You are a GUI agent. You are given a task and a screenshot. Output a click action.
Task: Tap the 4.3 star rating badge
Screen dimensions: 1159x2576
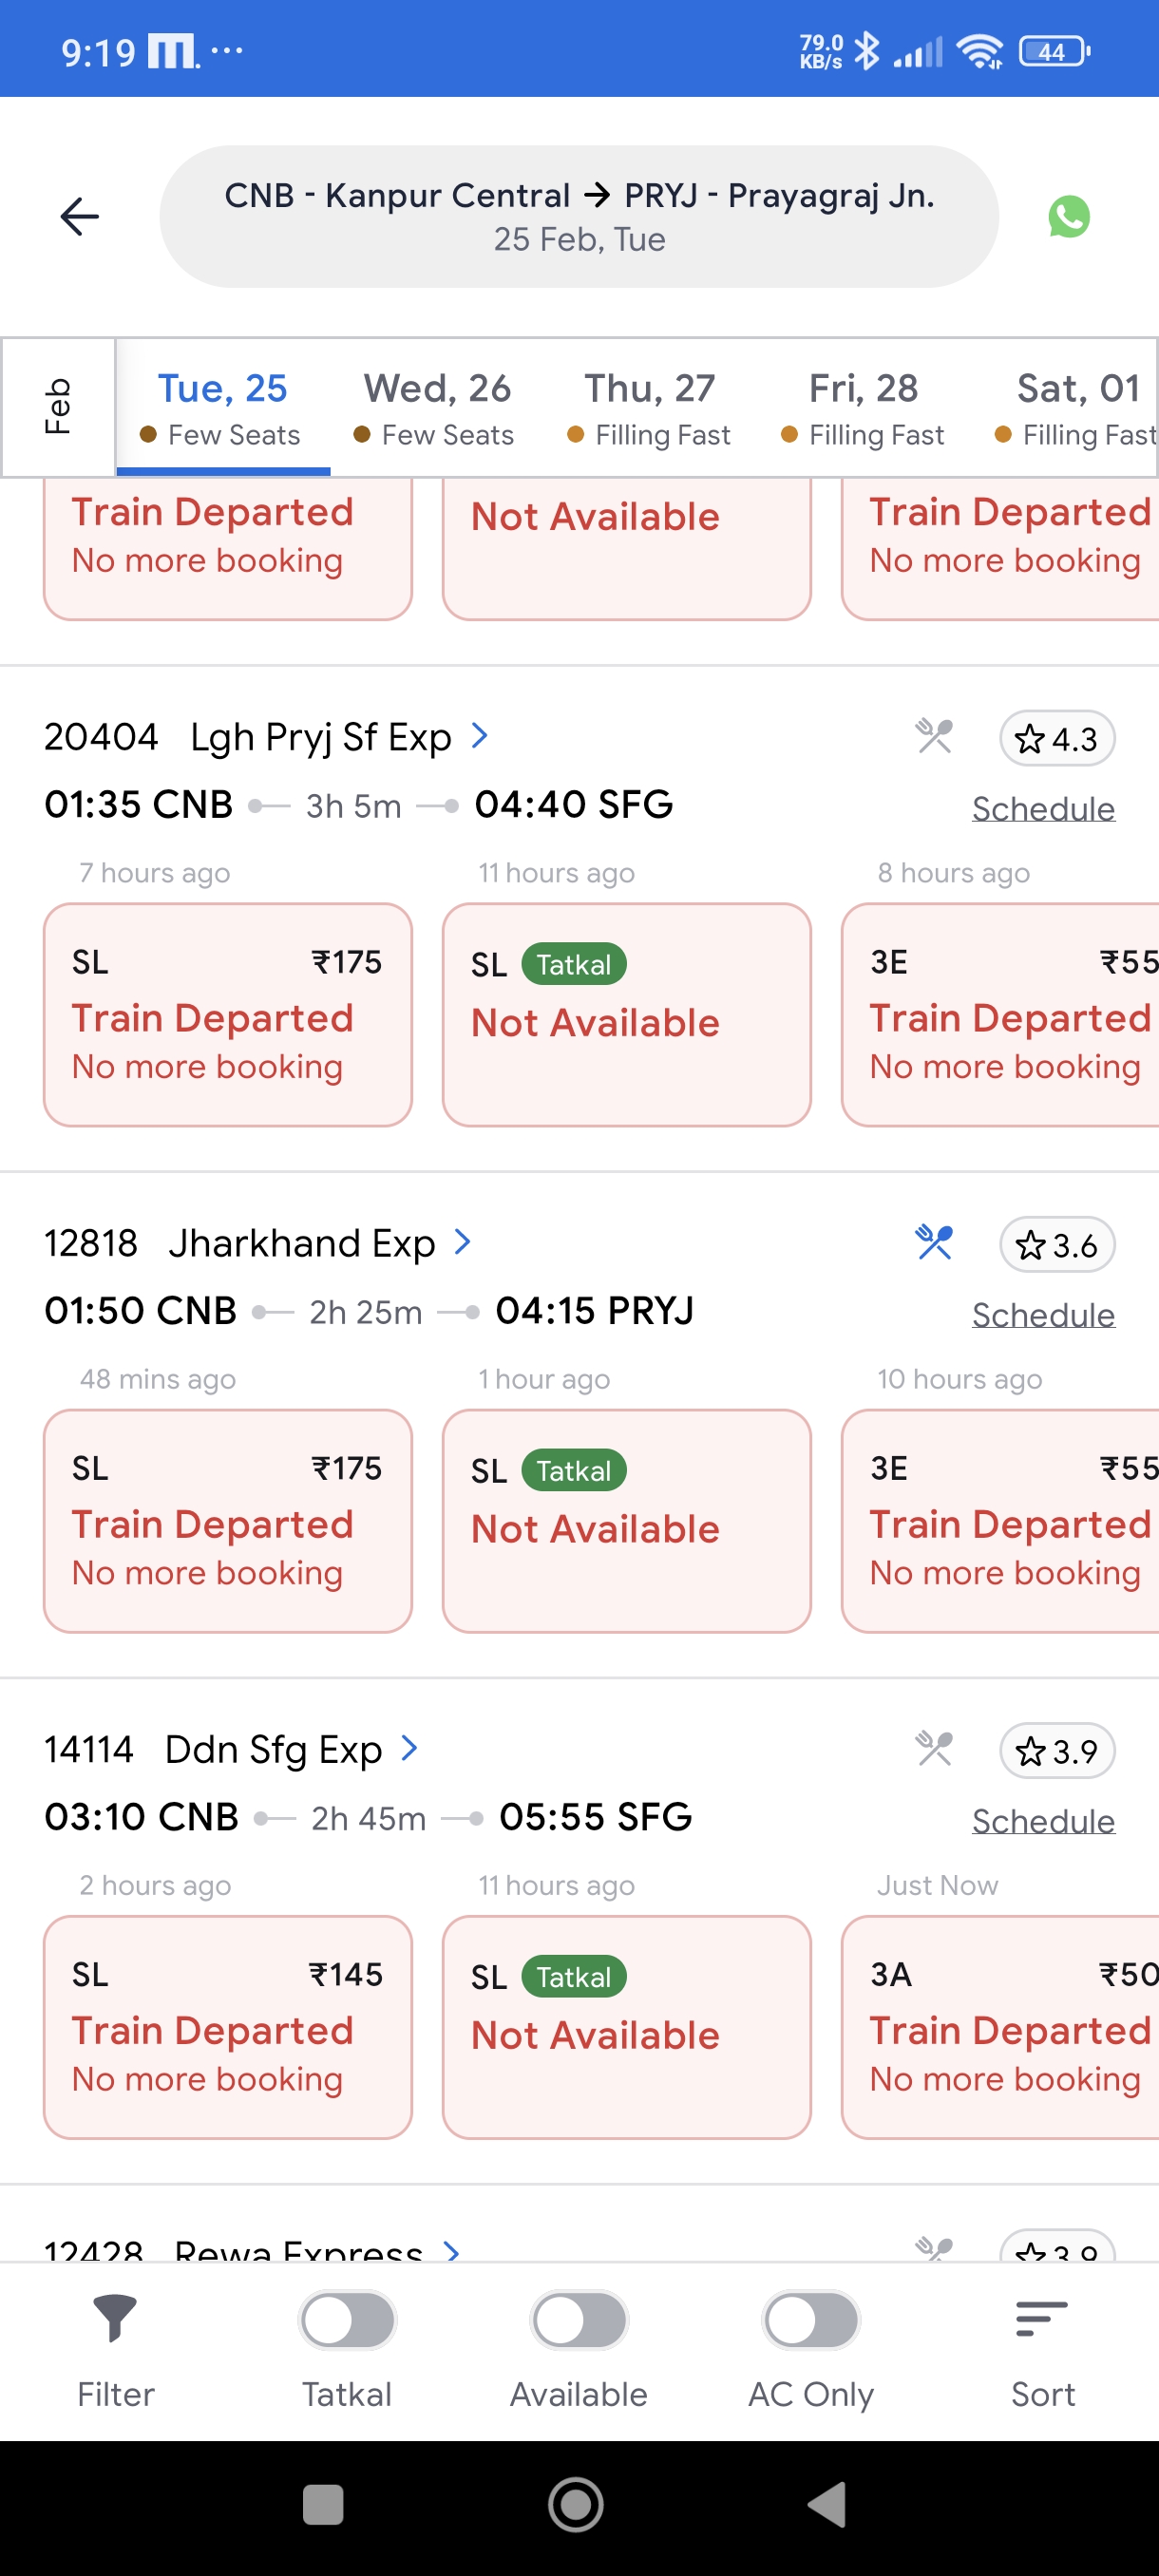1056,739
